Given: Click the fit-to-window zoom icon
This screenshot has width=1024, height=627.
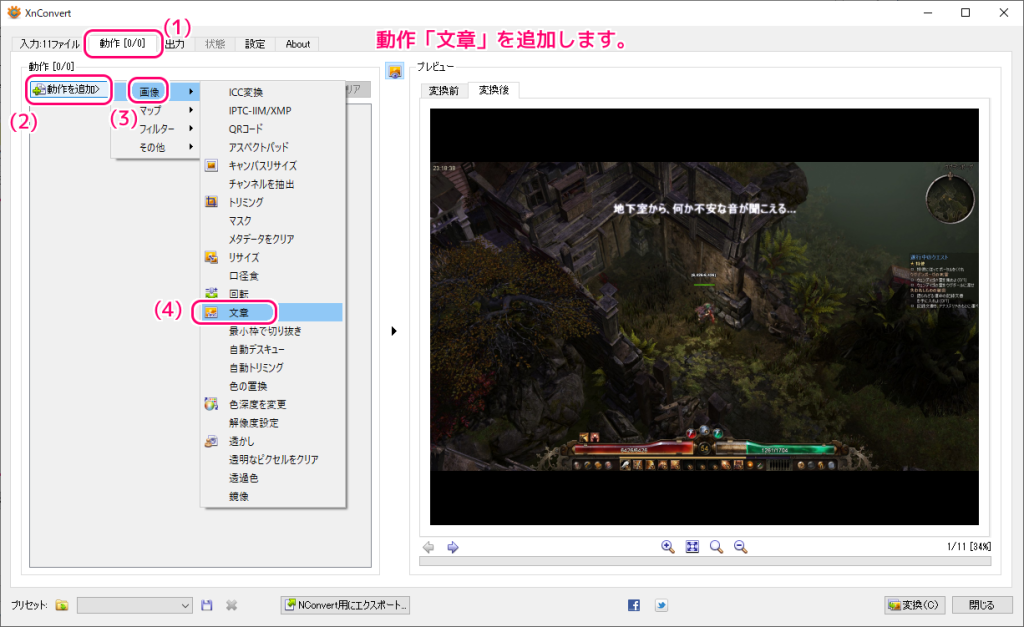Looking at the screenshot, I should (692, 547).
